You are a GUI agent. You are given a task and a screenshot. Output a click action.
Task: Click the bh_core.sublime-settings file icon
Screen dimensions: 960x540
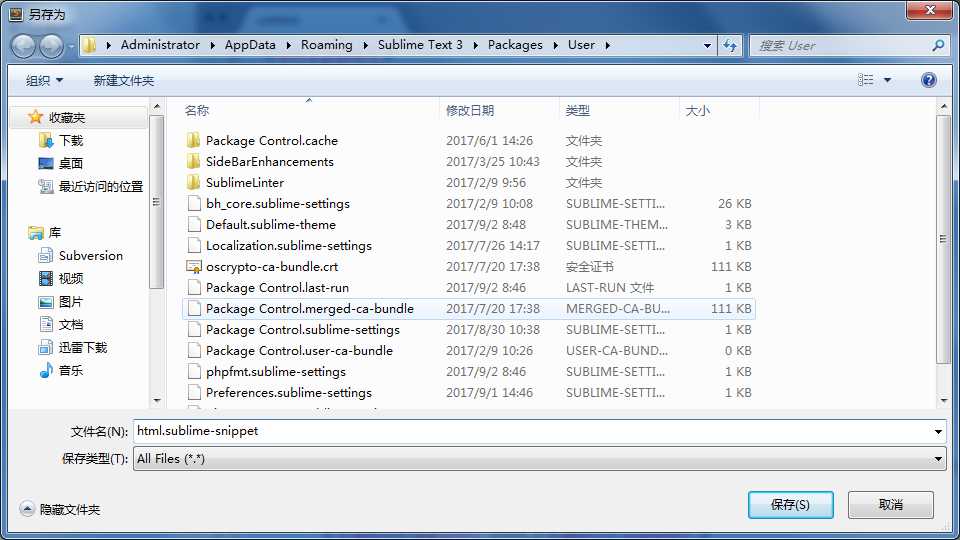coord(194,203)
